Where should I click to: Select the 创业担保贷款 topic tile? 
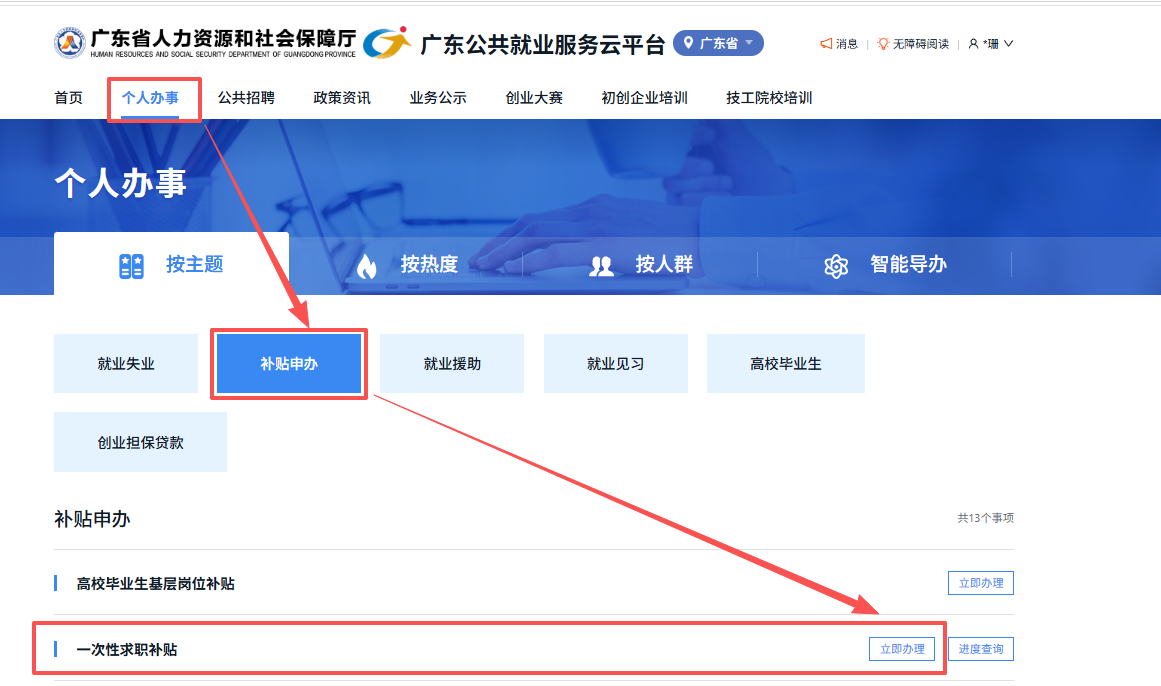[x=140, y=442]
